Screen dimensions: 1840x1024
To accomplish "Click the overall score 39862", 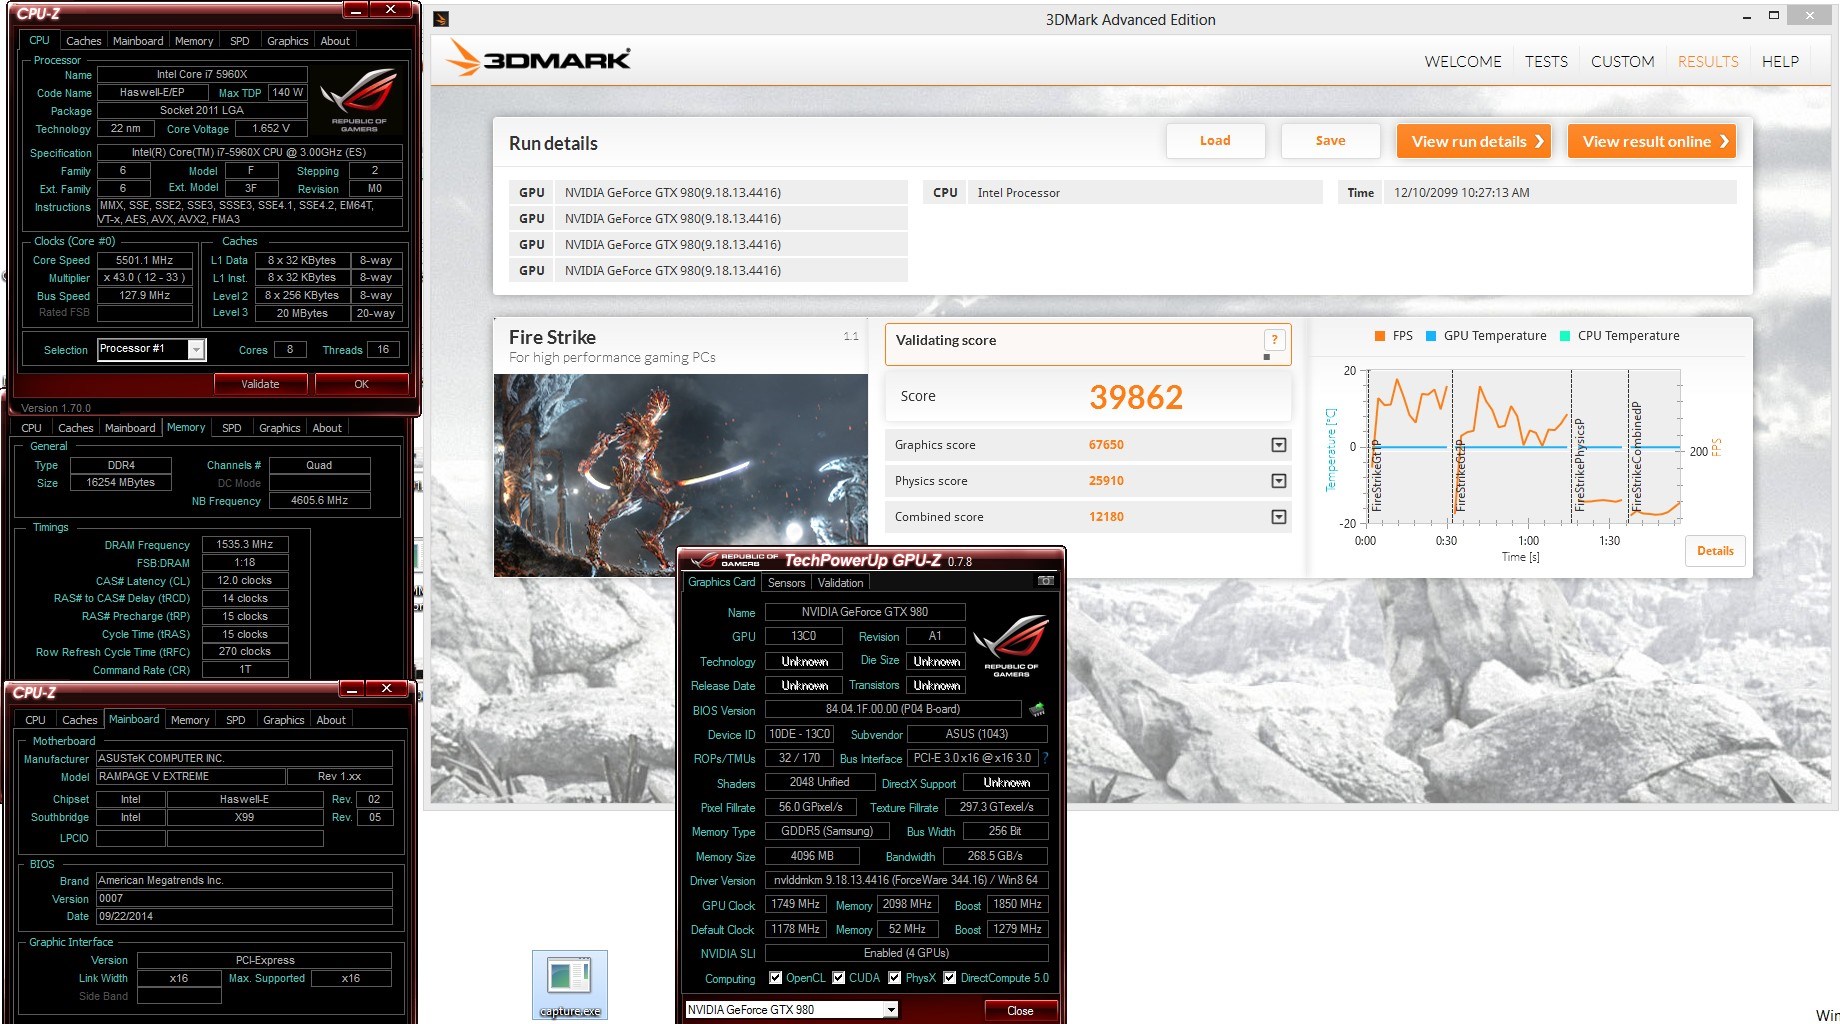I will click(x=1136, y=397).
